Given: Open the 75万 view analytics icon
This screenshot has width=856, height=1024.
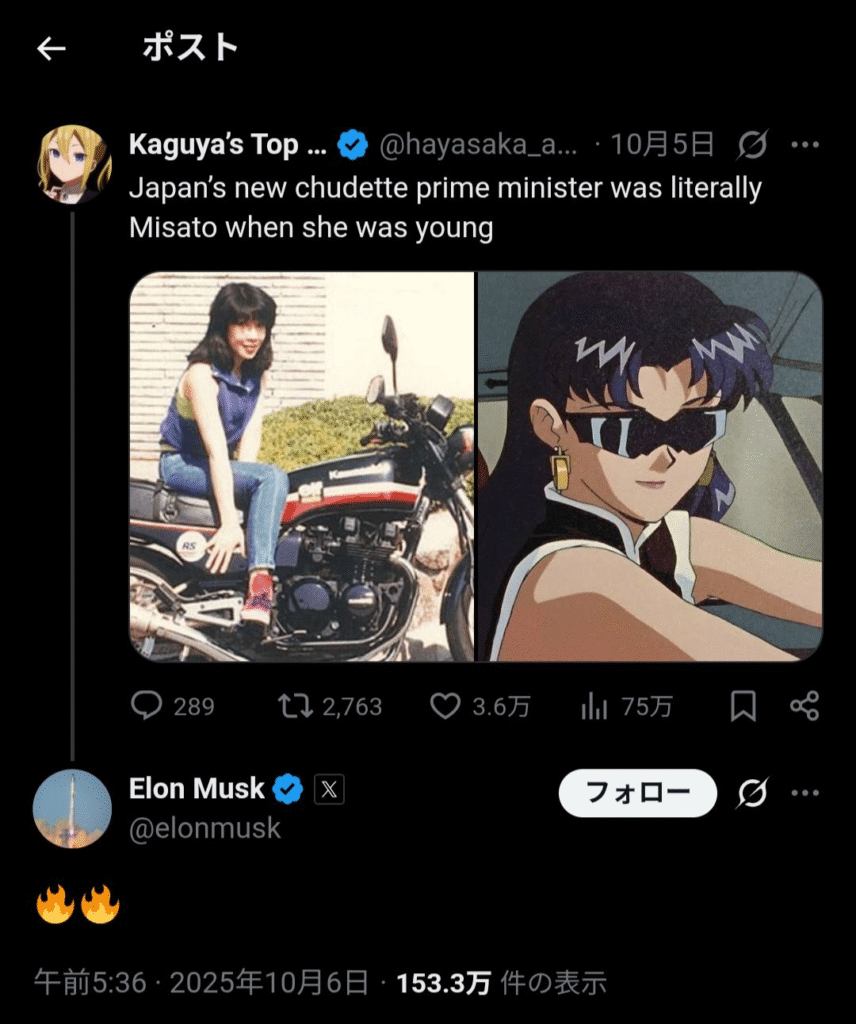Looking at the screenshot, I should [595, 706].
